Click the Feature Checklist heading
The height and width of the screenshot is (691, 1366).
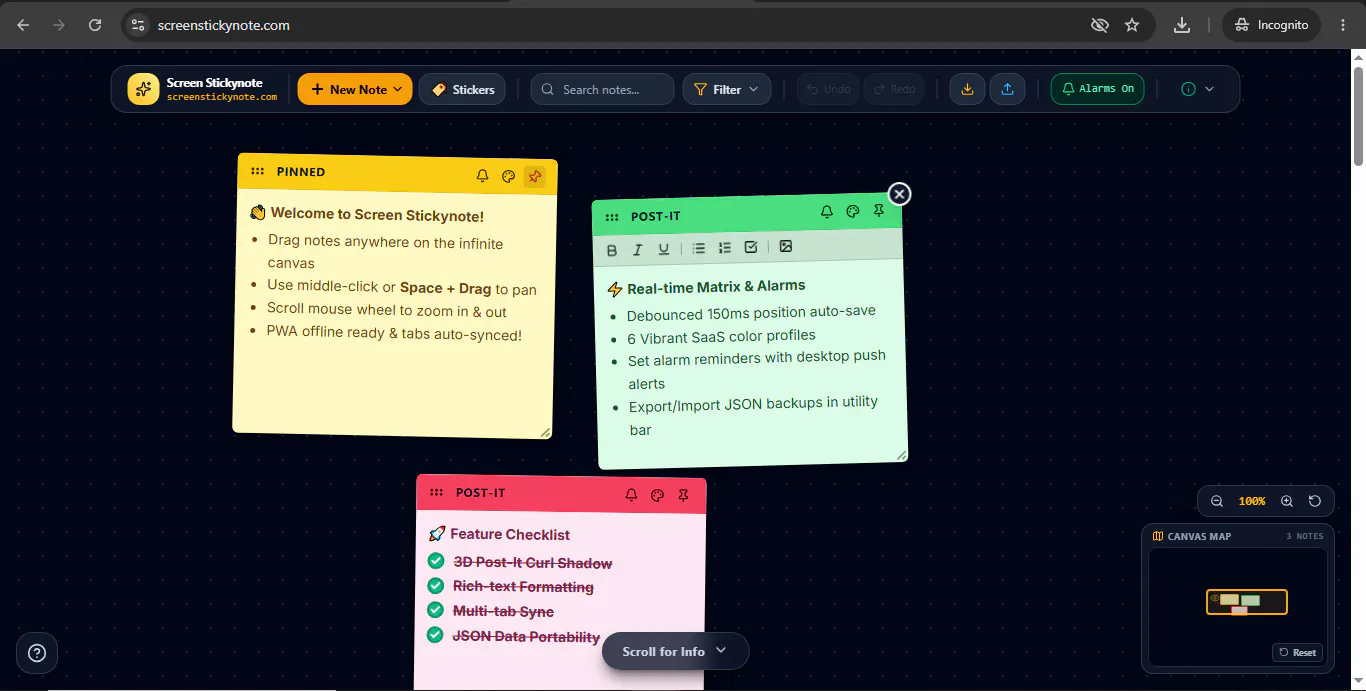510,534
